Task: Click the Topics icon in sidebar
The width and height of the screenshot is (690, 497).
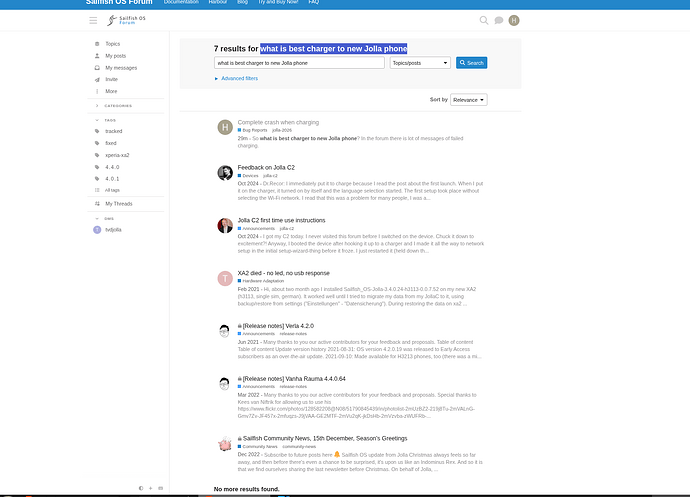Action: coord(97,44)
